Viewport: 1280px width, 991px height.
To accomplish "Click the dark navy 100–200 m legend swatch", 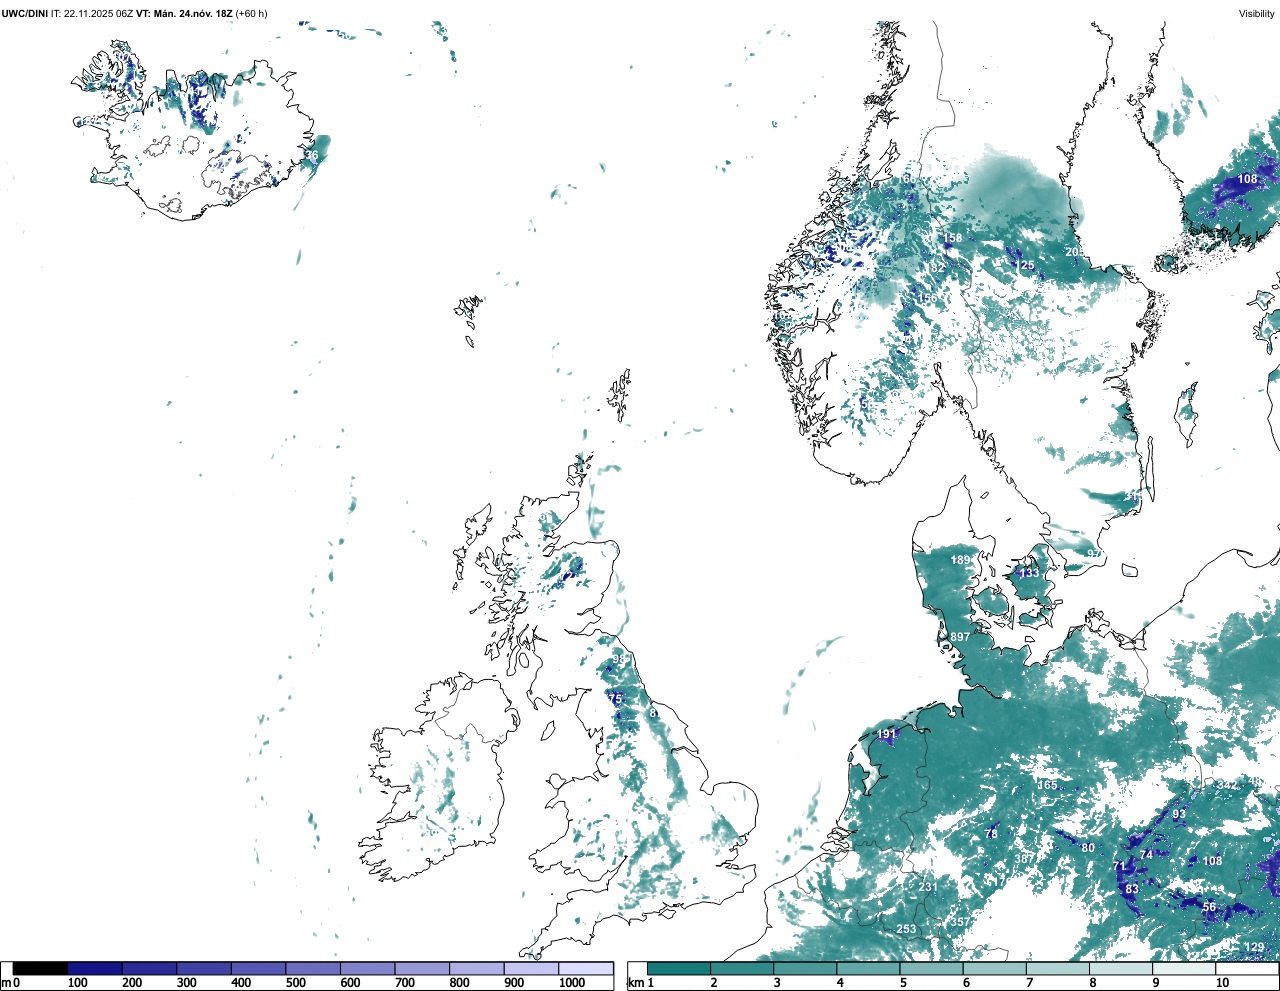I will (95, 968).
